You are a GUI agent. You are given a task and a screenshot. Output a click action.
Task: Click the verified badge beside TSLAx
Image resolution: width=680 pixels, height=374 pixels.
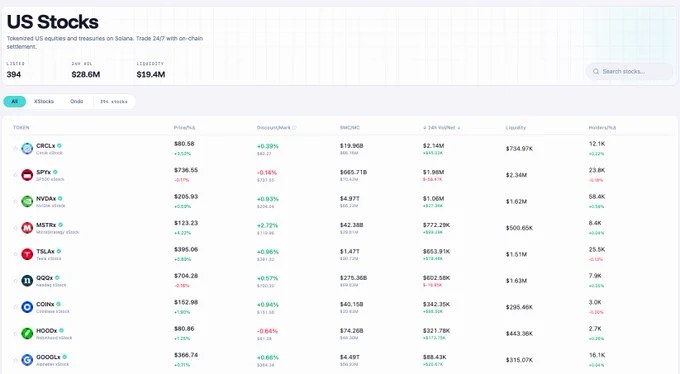pyautogui.click(x=59, y=251)
